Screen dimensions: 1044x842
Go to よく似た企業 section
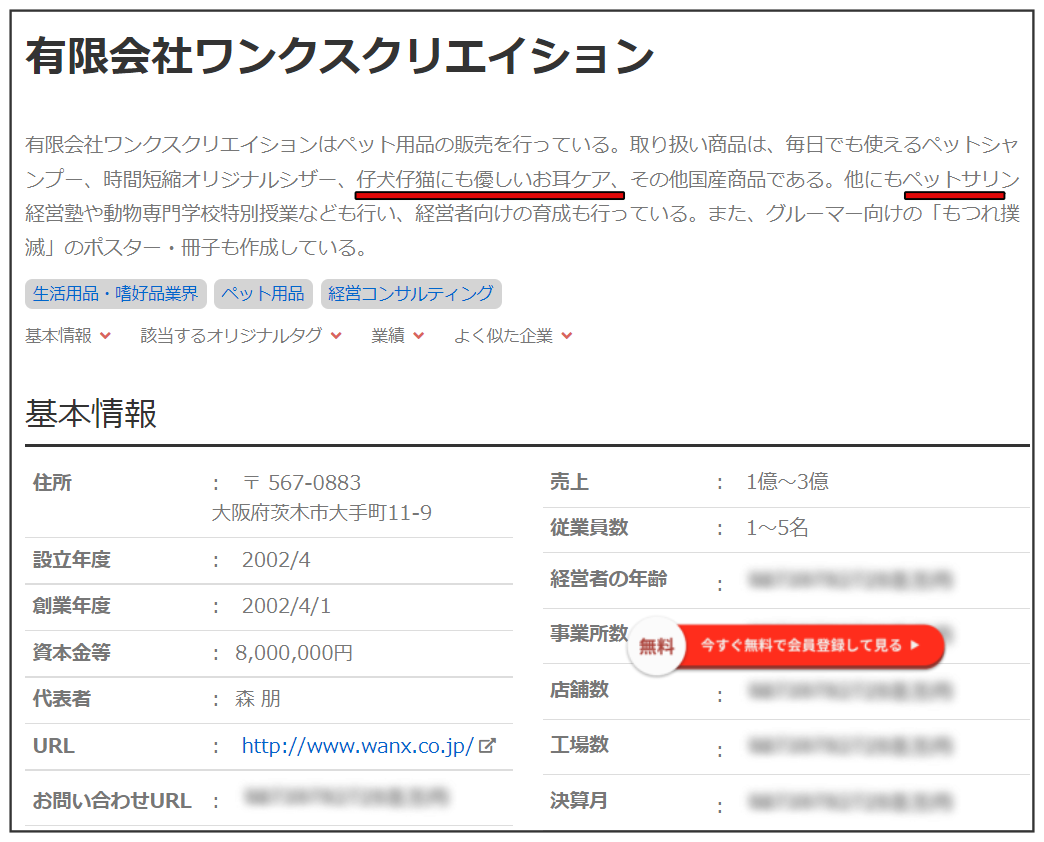[513, 335]
